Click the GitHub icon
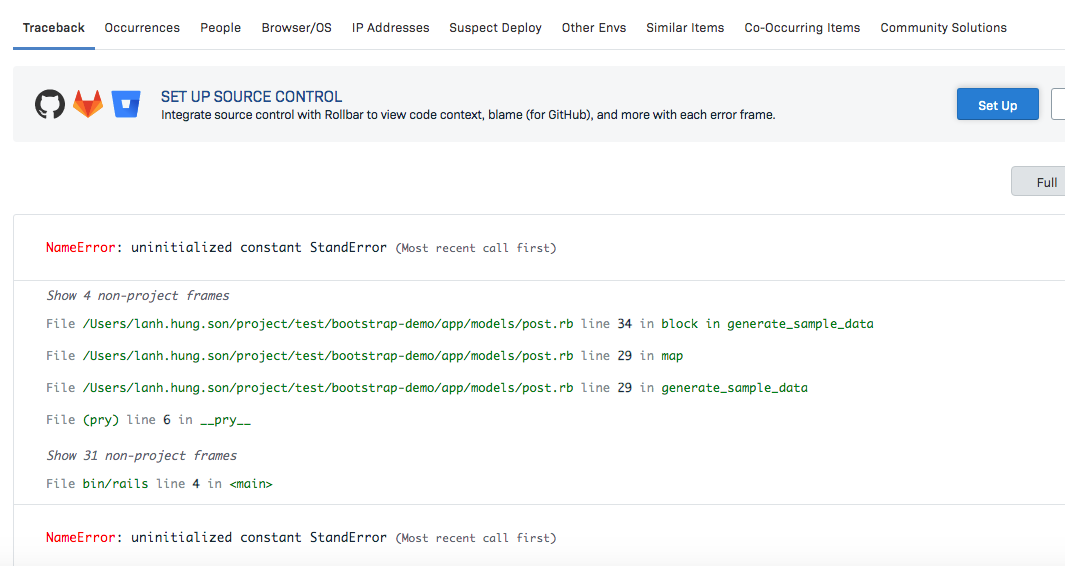Image resolution: width=1065 pixels, height=566 pixels. 50,105
